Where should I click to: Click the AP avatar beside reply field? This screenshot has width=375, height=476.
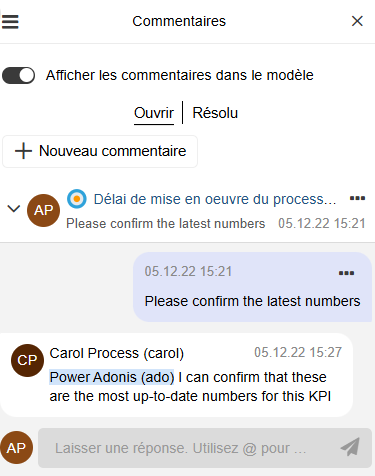pyautogui.click(x=16, y=448)
